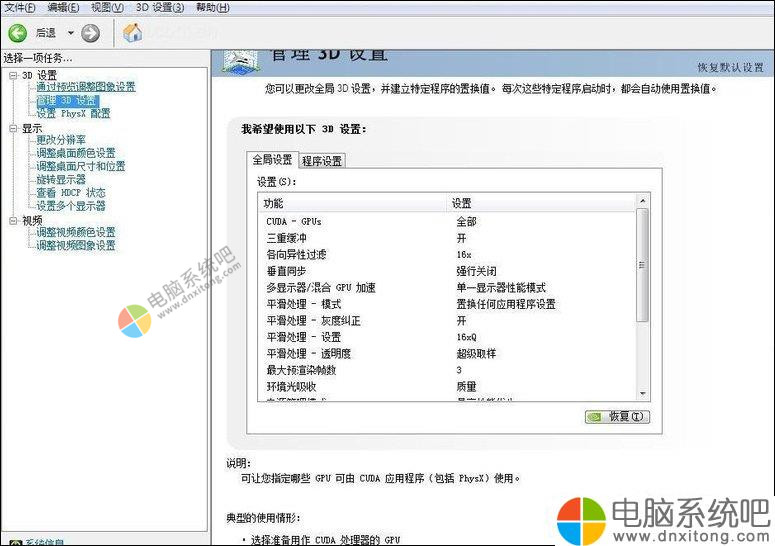Open 调整桌面尺寸和位置 in the task tree
The width and height of the screenshot is (775, 546).
click(x=81, y=166)
